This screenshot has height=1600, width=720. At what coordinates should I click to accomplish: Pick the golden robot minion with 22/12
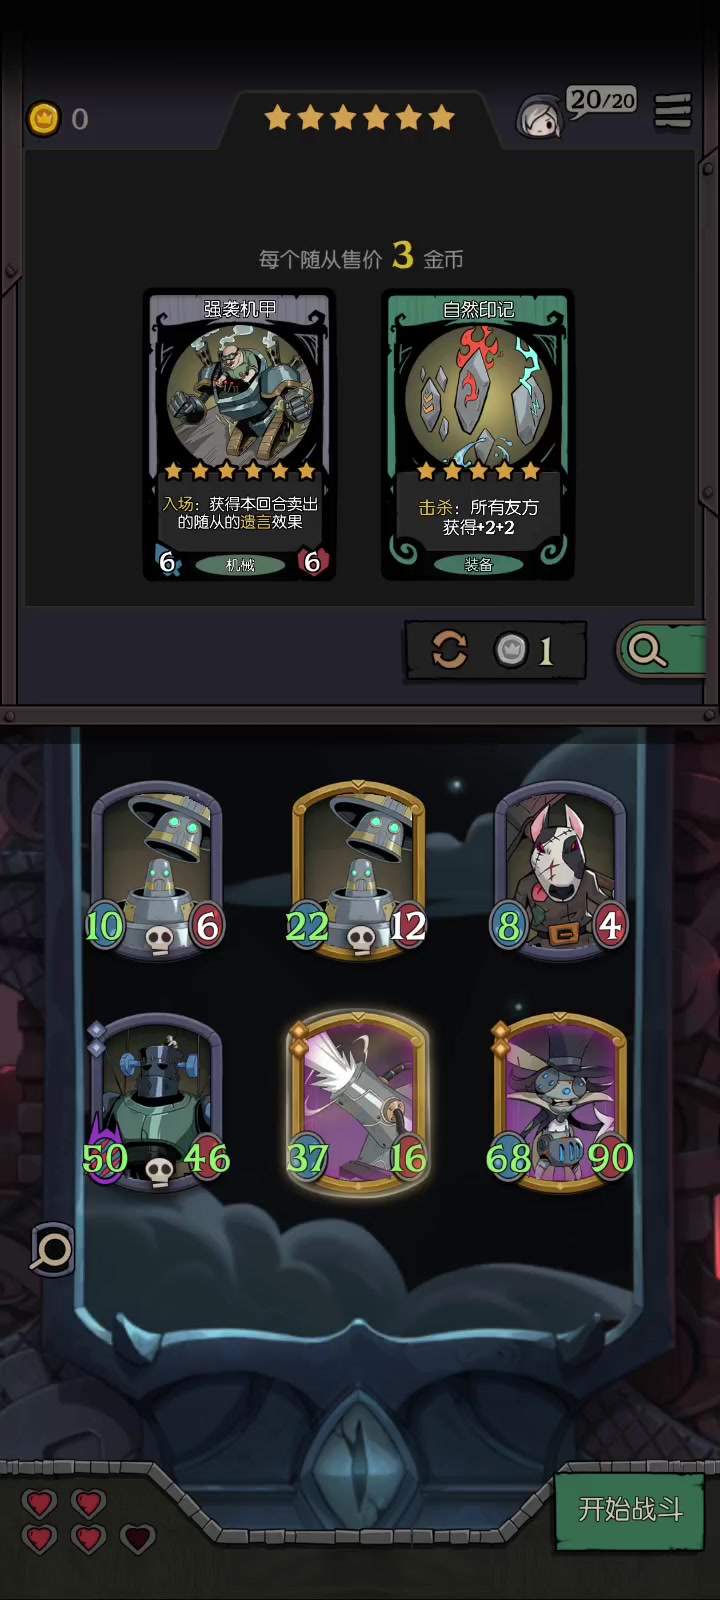pos(358,870)
